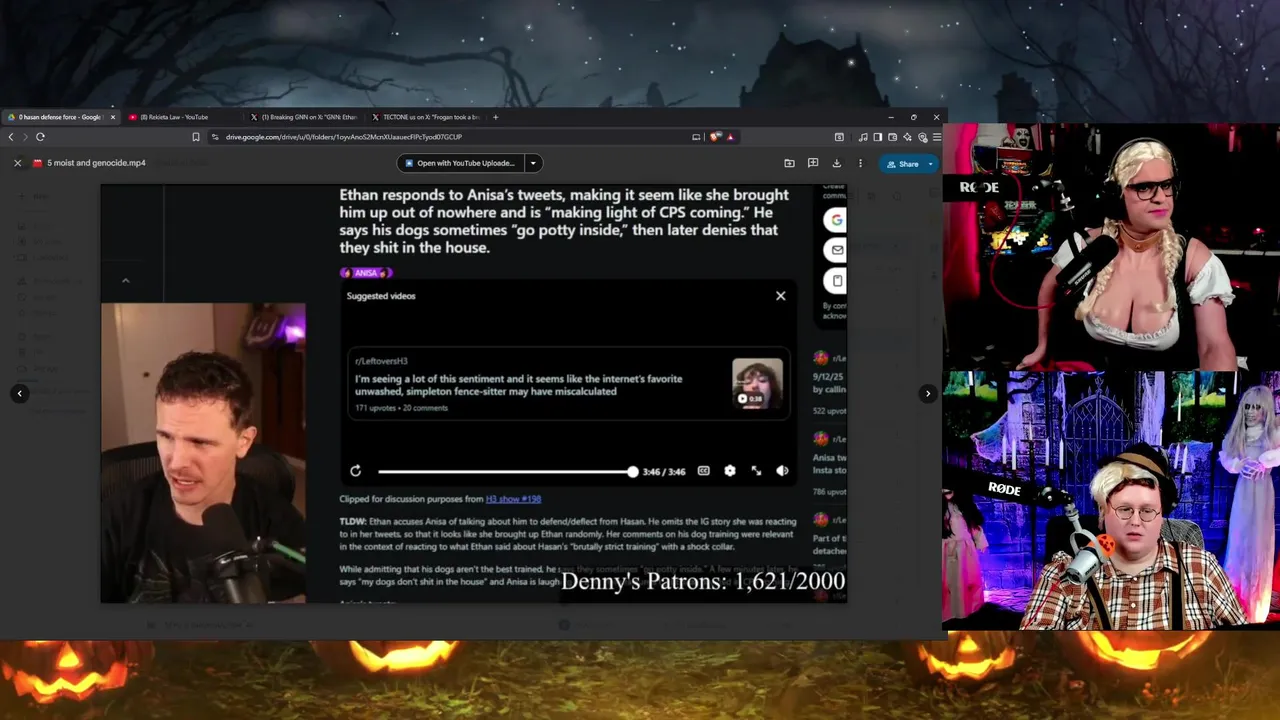Screen dimensions: 1280x720
Task: Toggle the browser sidebar panel icon
Action: 877,137
